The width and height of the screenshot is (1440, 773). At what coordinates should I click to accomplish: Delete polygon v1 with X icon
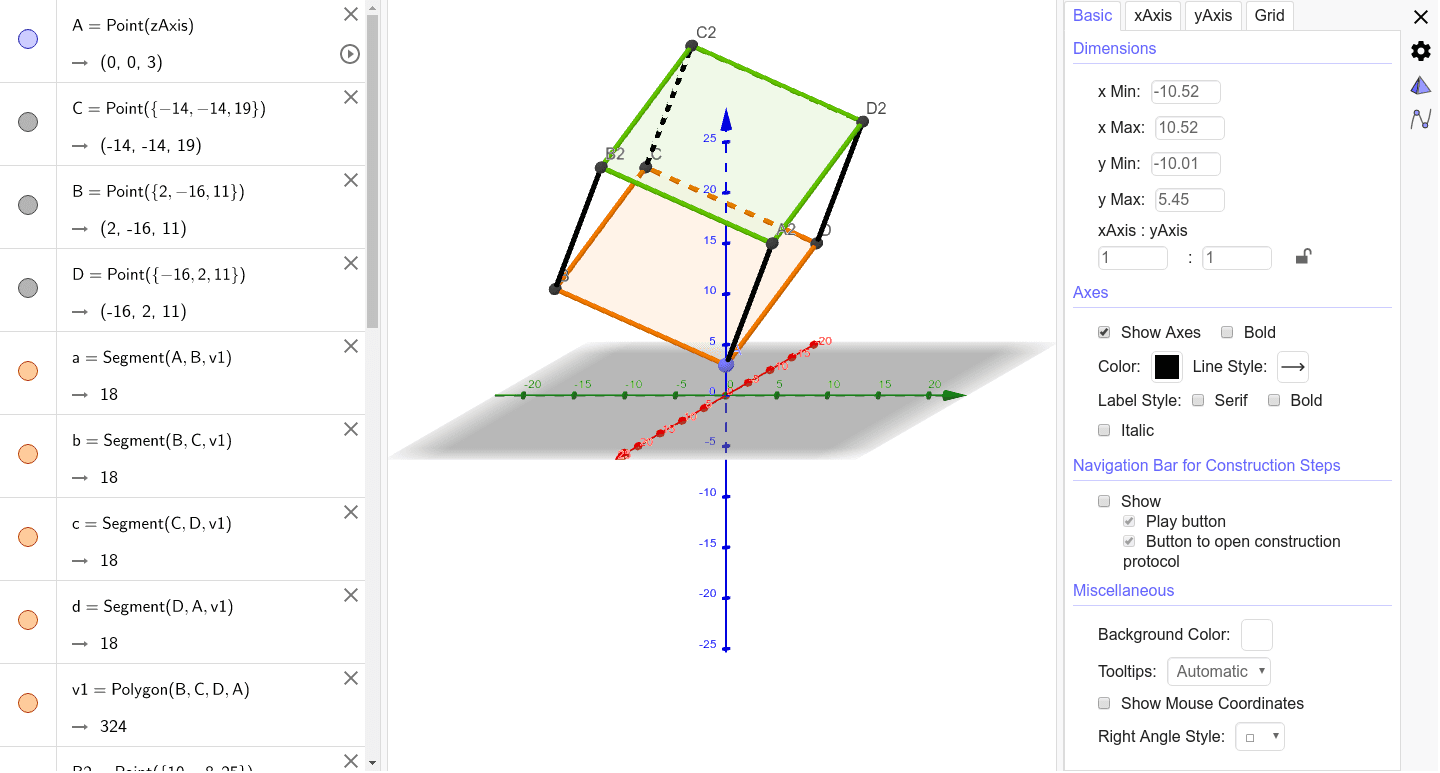[350, 678]
